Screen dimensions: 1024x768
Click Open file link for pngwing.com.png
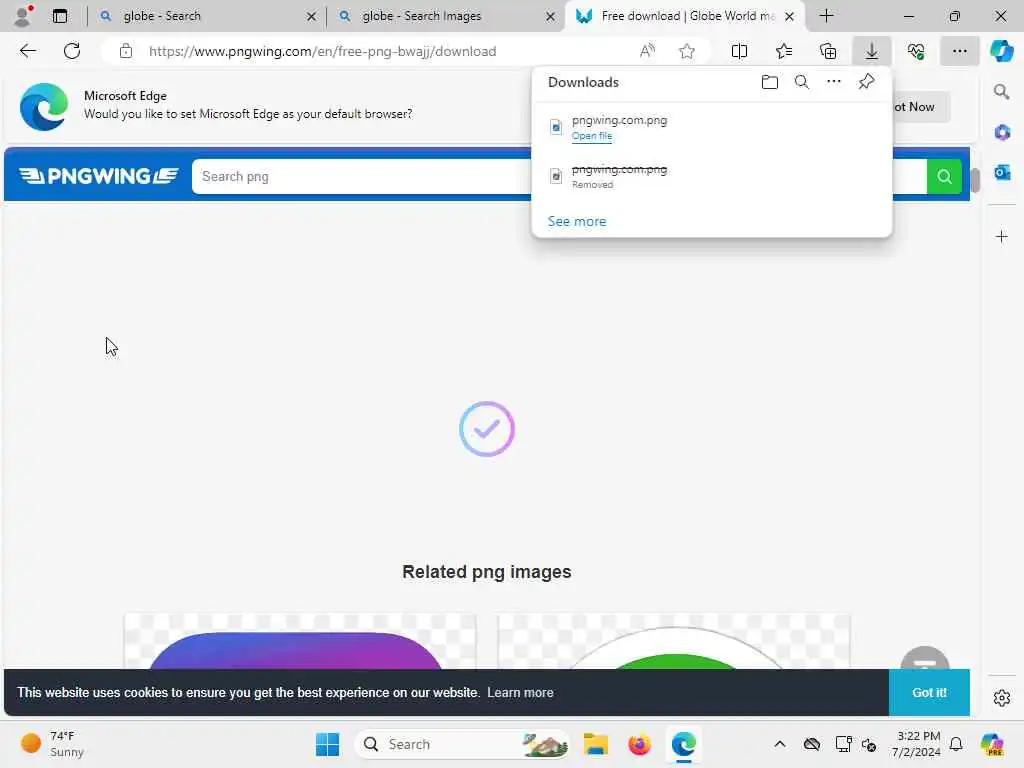tap(592, 136)
